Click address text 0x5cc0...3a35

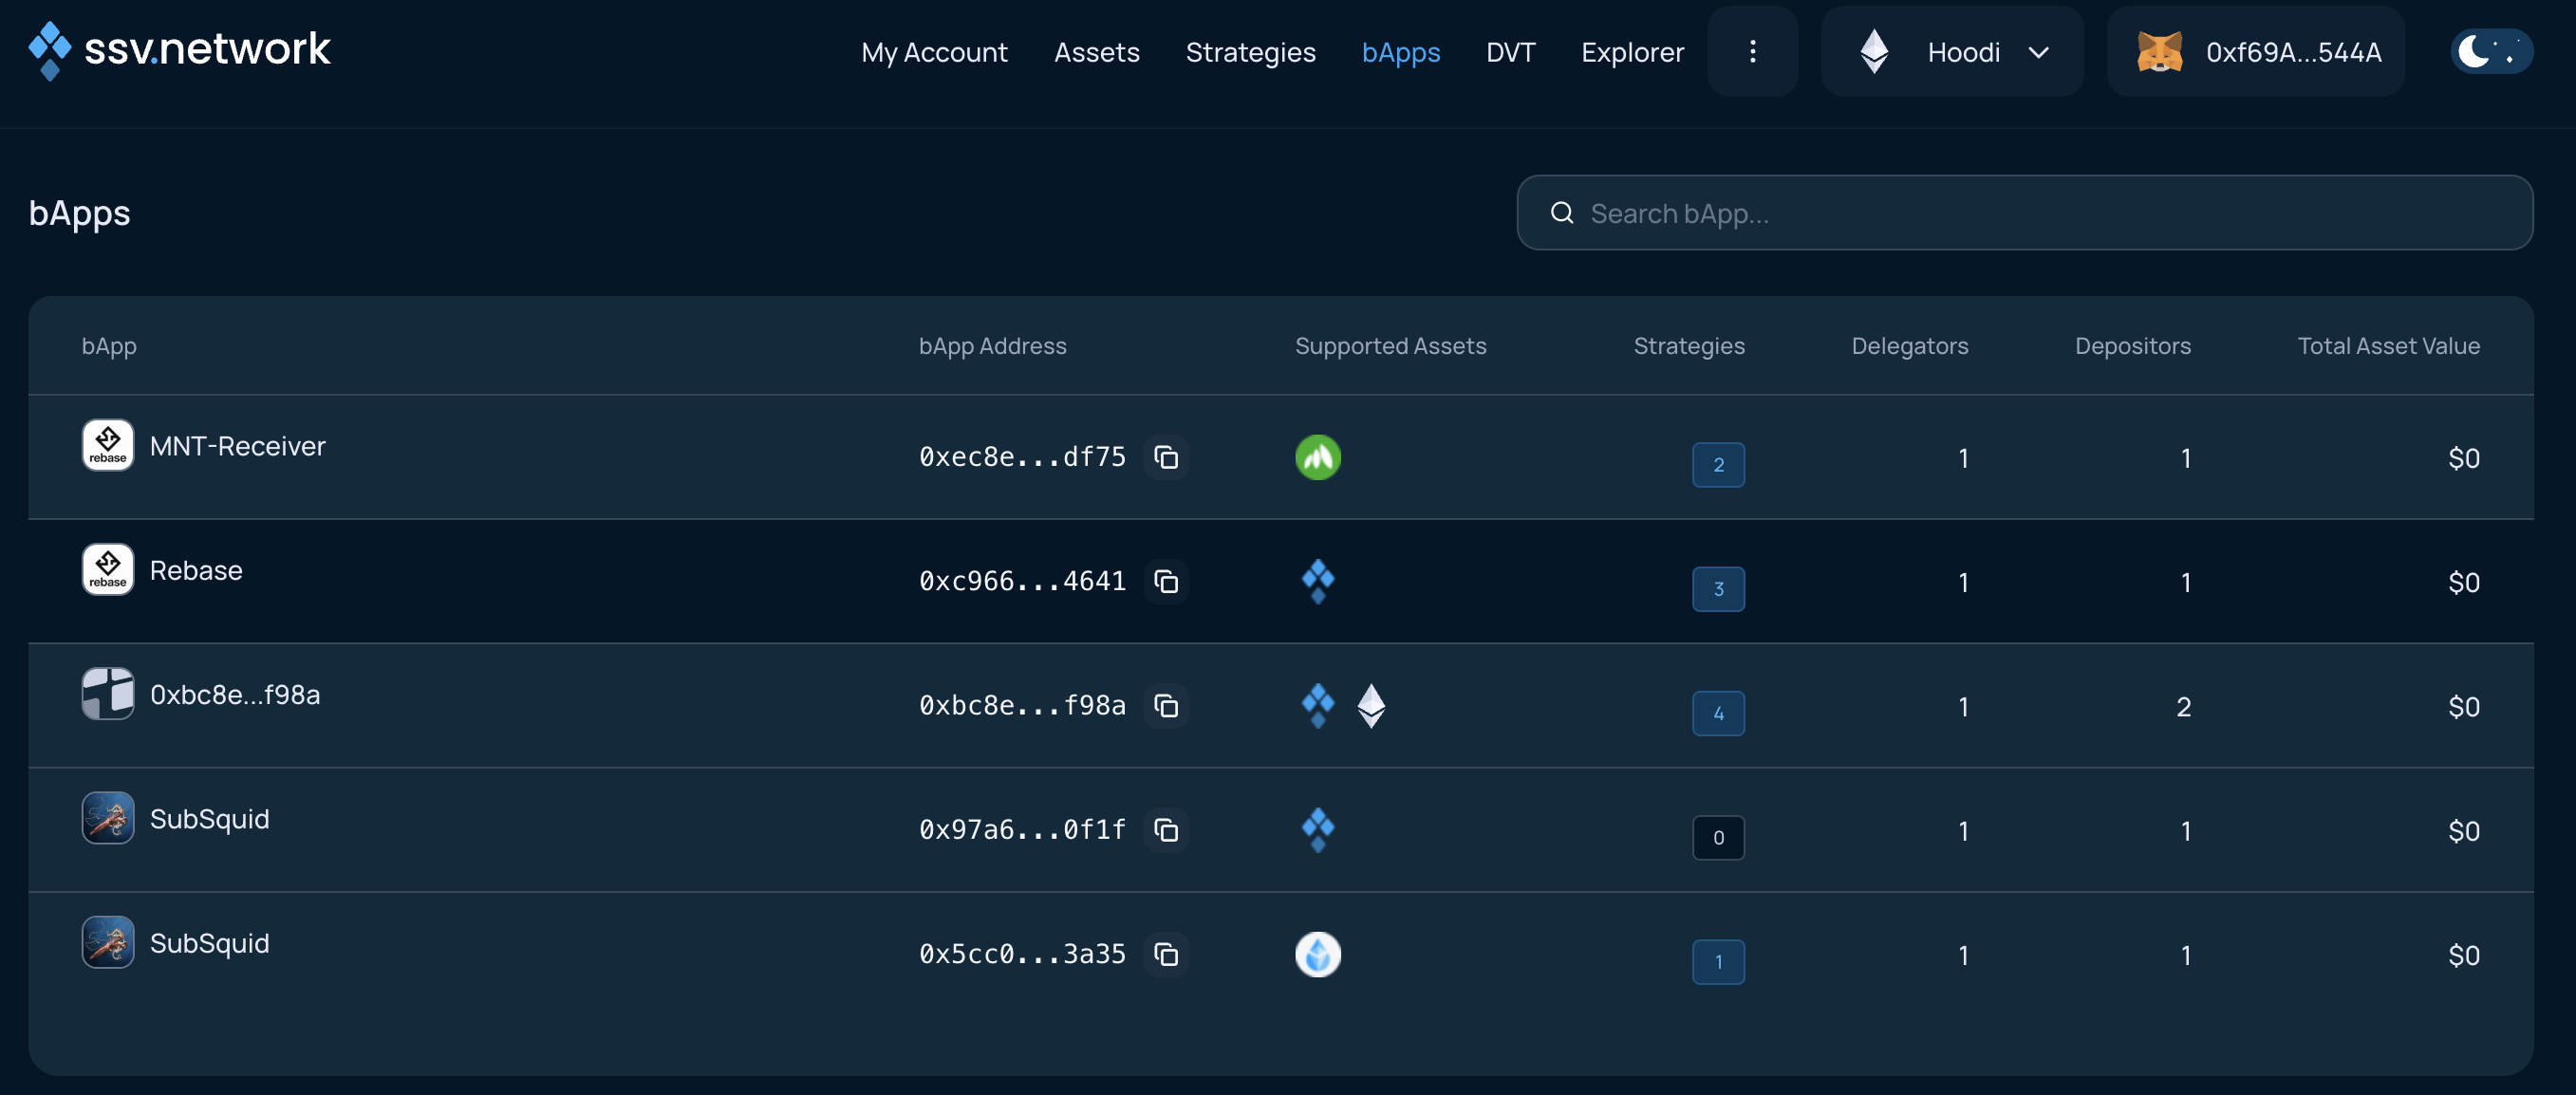(1022, 954)
